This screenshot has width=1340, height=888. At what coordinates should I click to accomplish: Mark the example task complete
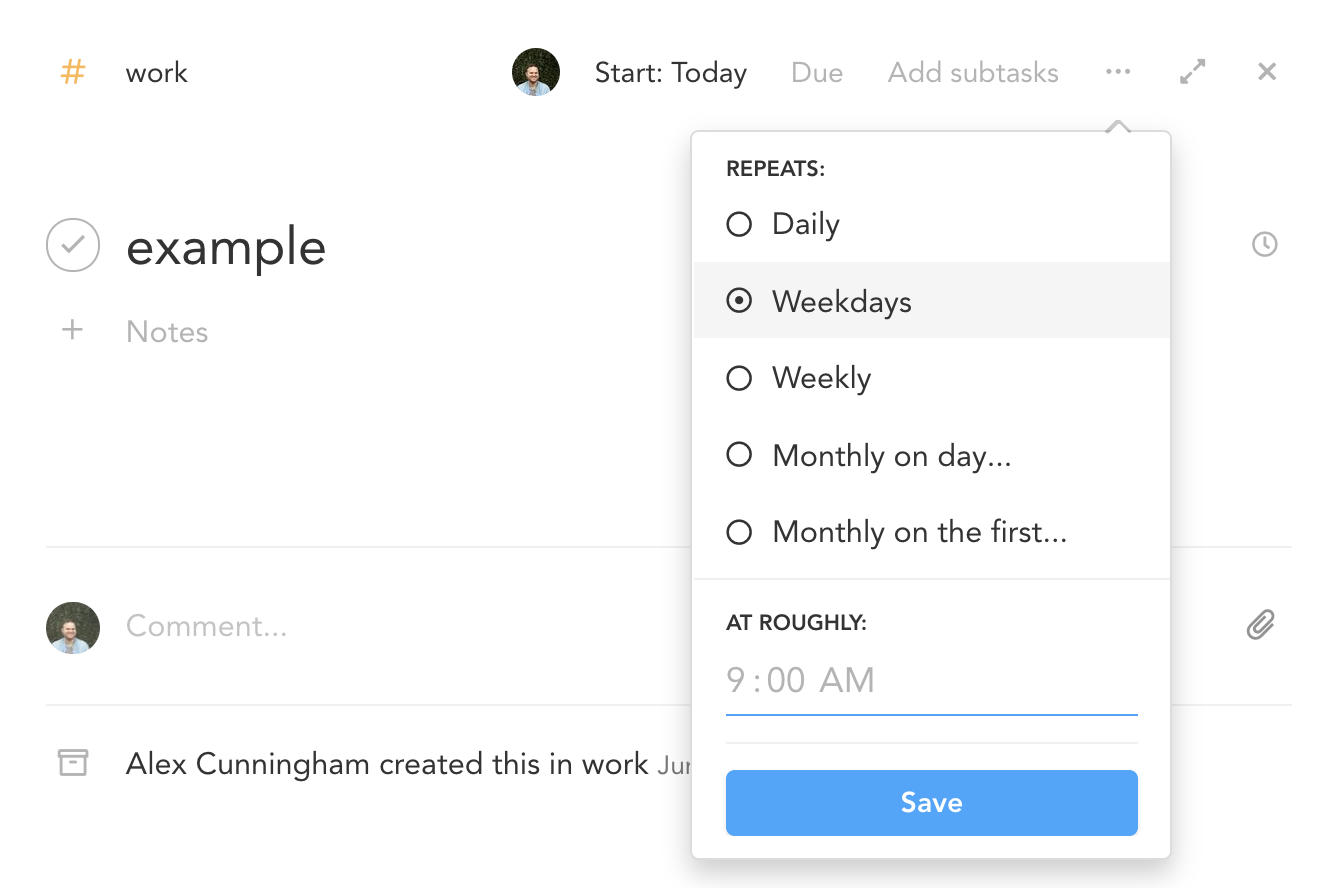[73, 245]
